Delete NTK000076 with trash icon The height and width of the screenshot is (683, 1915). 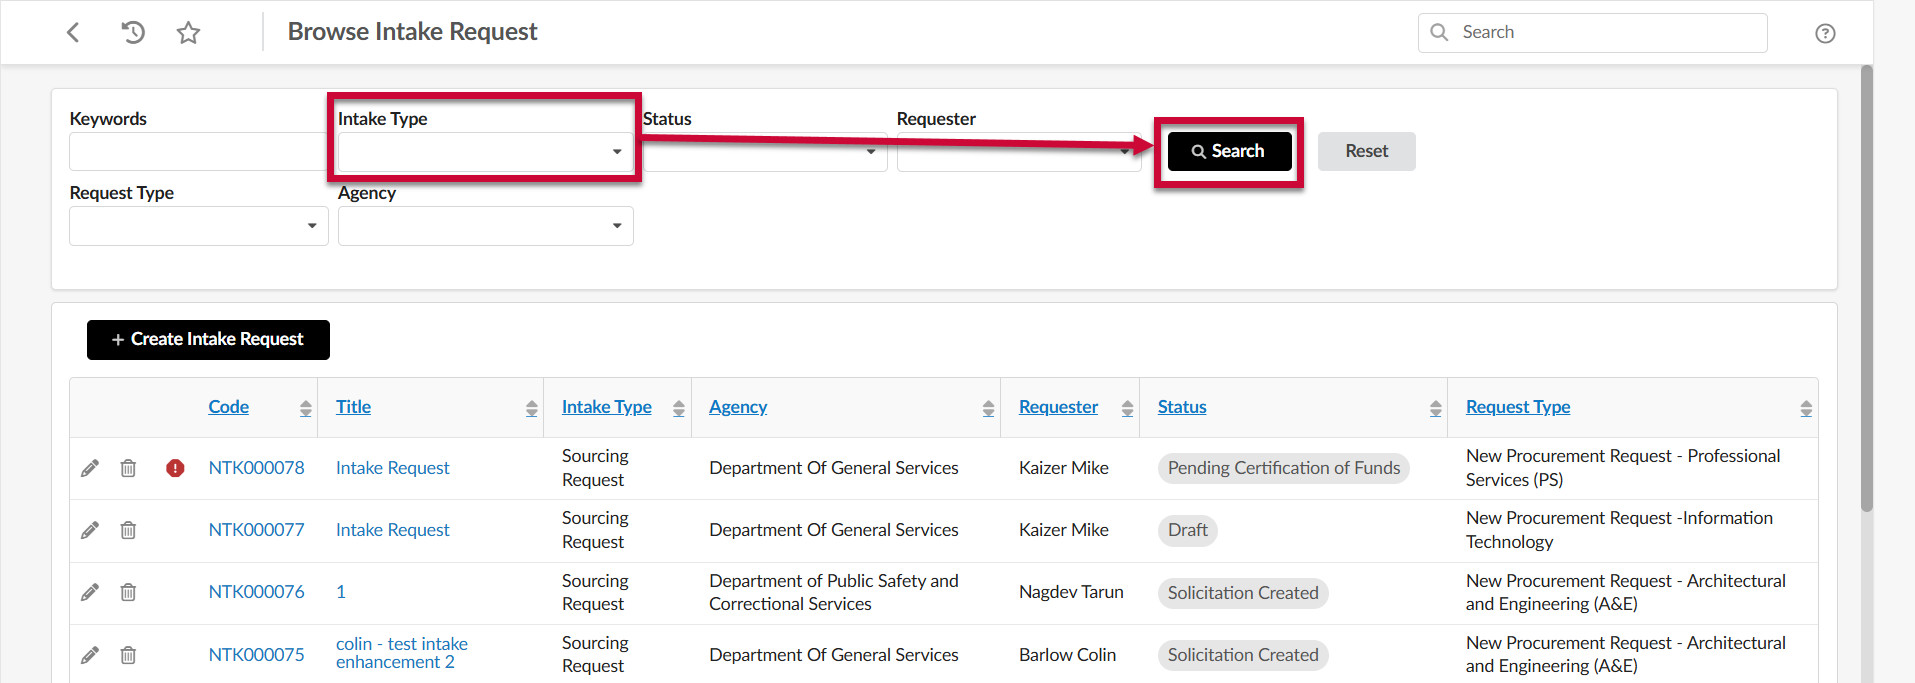128,592
